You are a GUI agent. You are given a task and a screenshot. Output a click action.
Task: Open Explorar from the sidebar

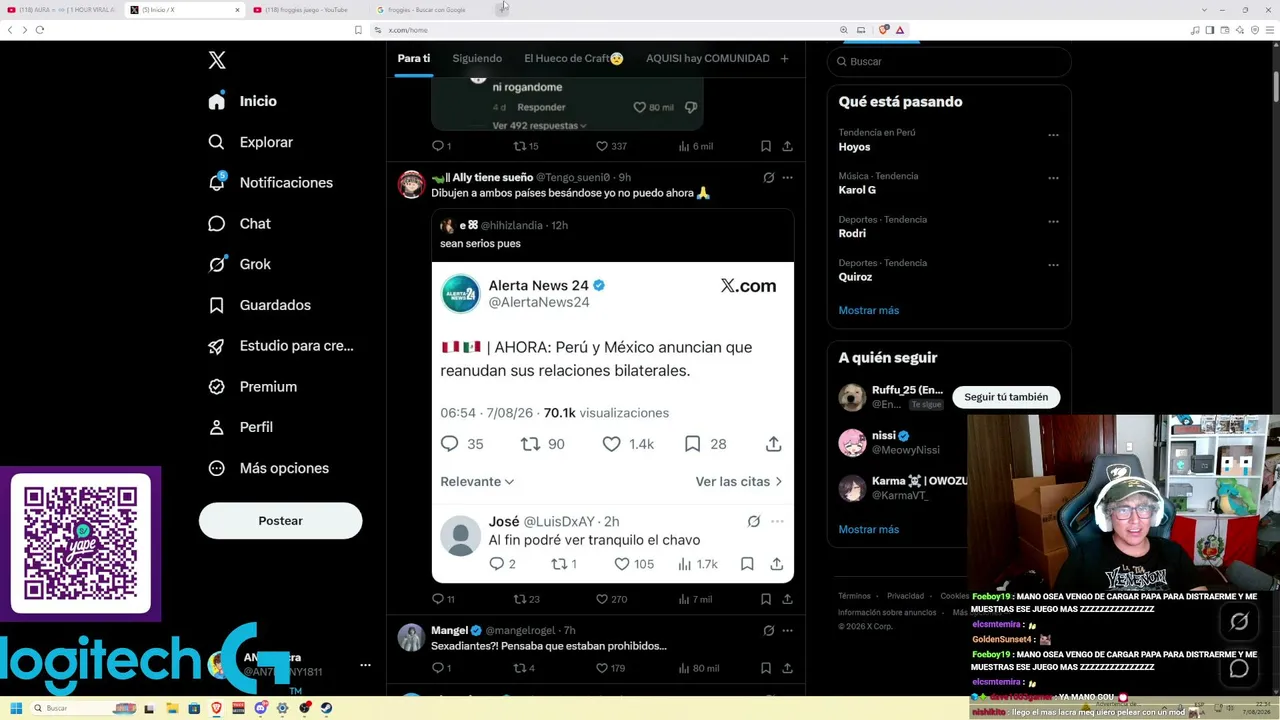[x=251, y=142]
